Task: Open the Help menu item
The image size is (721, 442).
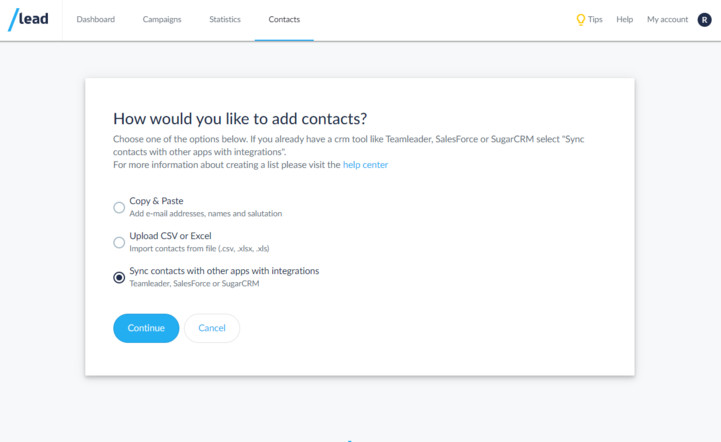Action: click(x=624, y=19)
